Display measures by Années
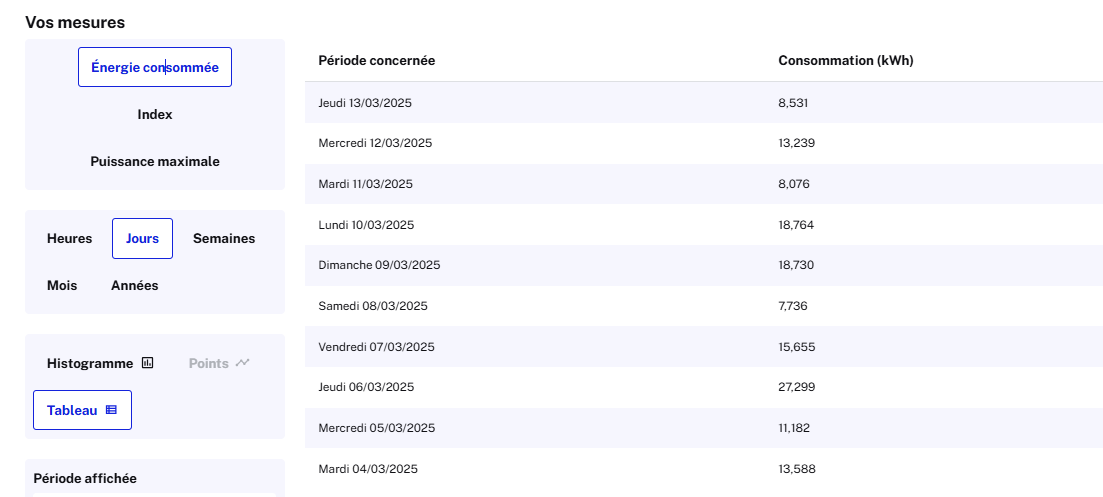This screenshot has height=497, width=1103. (x=134, y=285)
